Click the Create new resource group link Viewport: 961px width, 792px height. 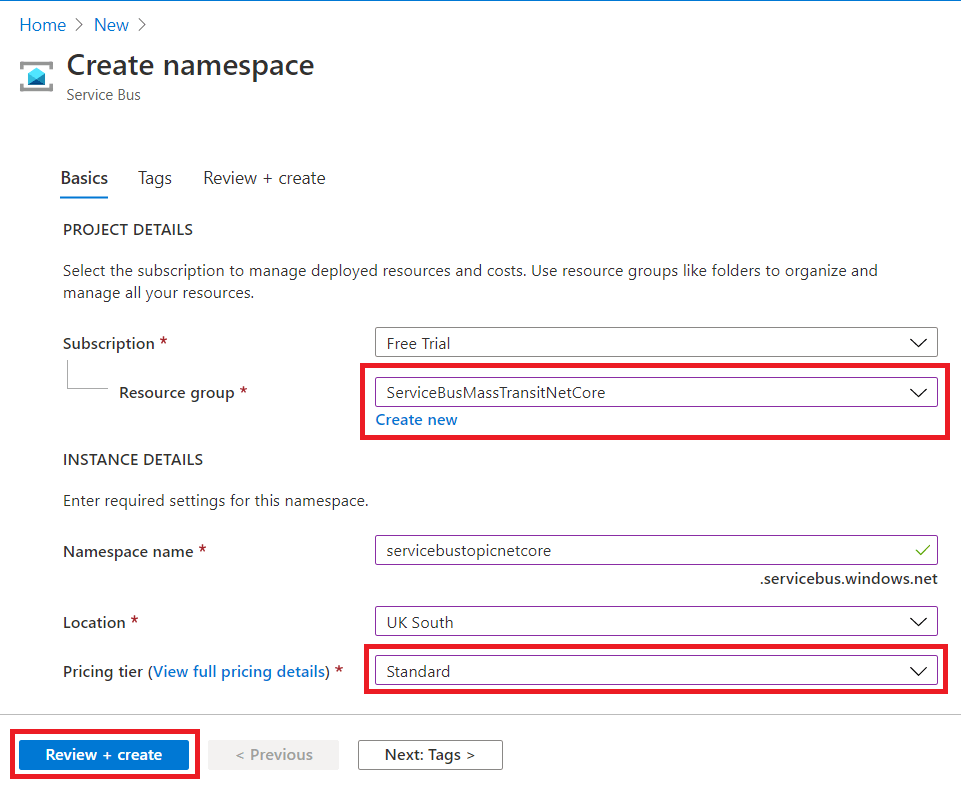click(x=416, y=420)
